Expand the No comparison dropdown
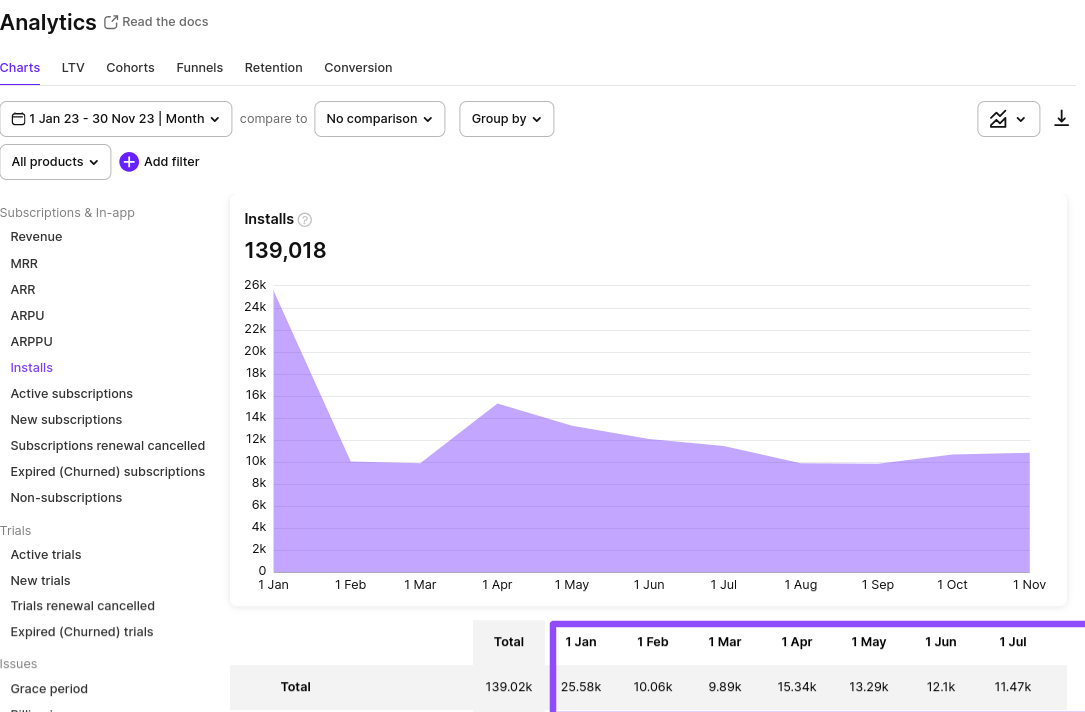1085x712 pixels. click(x=380, y=119)
